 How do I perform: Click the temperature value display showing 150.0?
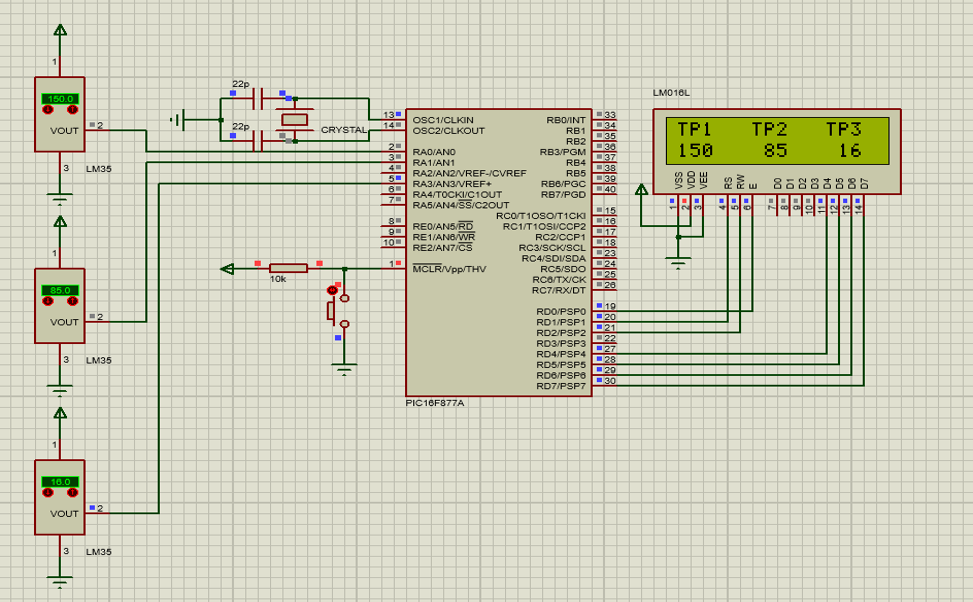point(60,99)
